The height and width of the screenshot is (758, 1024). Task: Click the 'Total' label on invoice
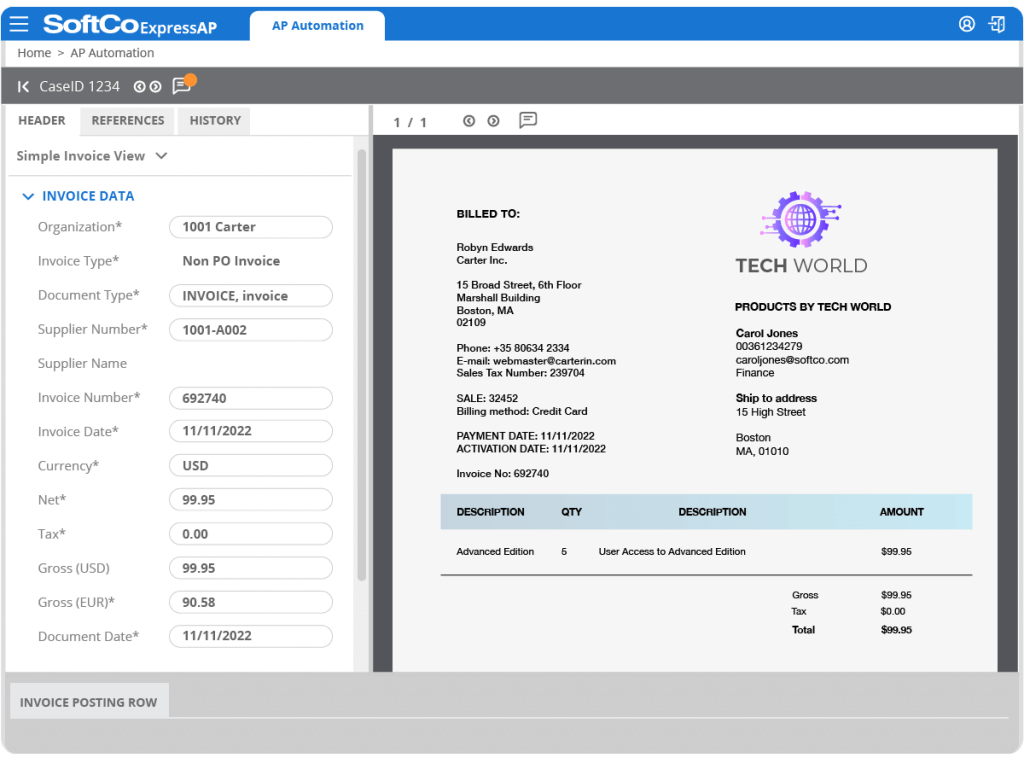(x=803, y=630)
